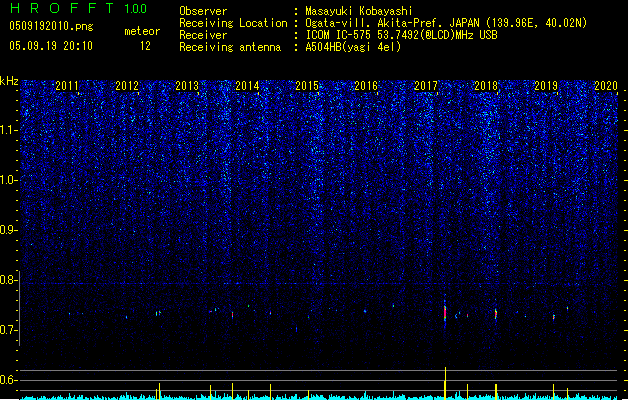This screenshot has height=400, width=629.
Task: Click the kHz axis unit label
Action: pos(9,81)
